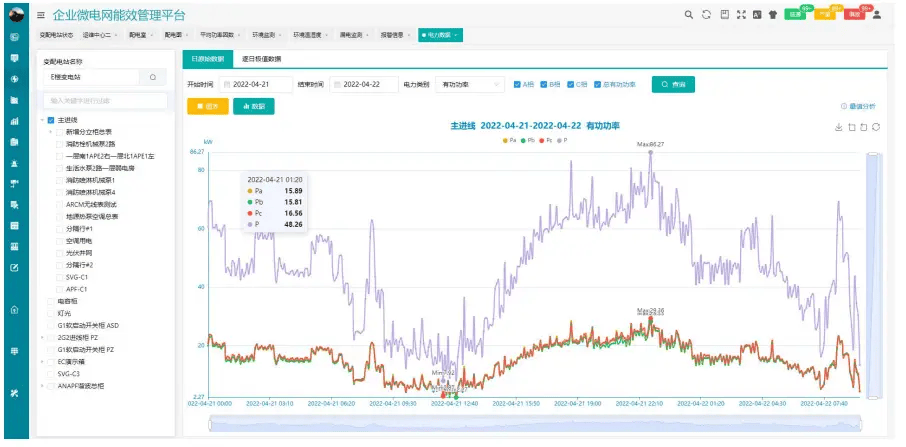The height and width of the screenshot is (447, 906).
Task: Expand the EC演示箱 tree node
Action: (42, 361)
